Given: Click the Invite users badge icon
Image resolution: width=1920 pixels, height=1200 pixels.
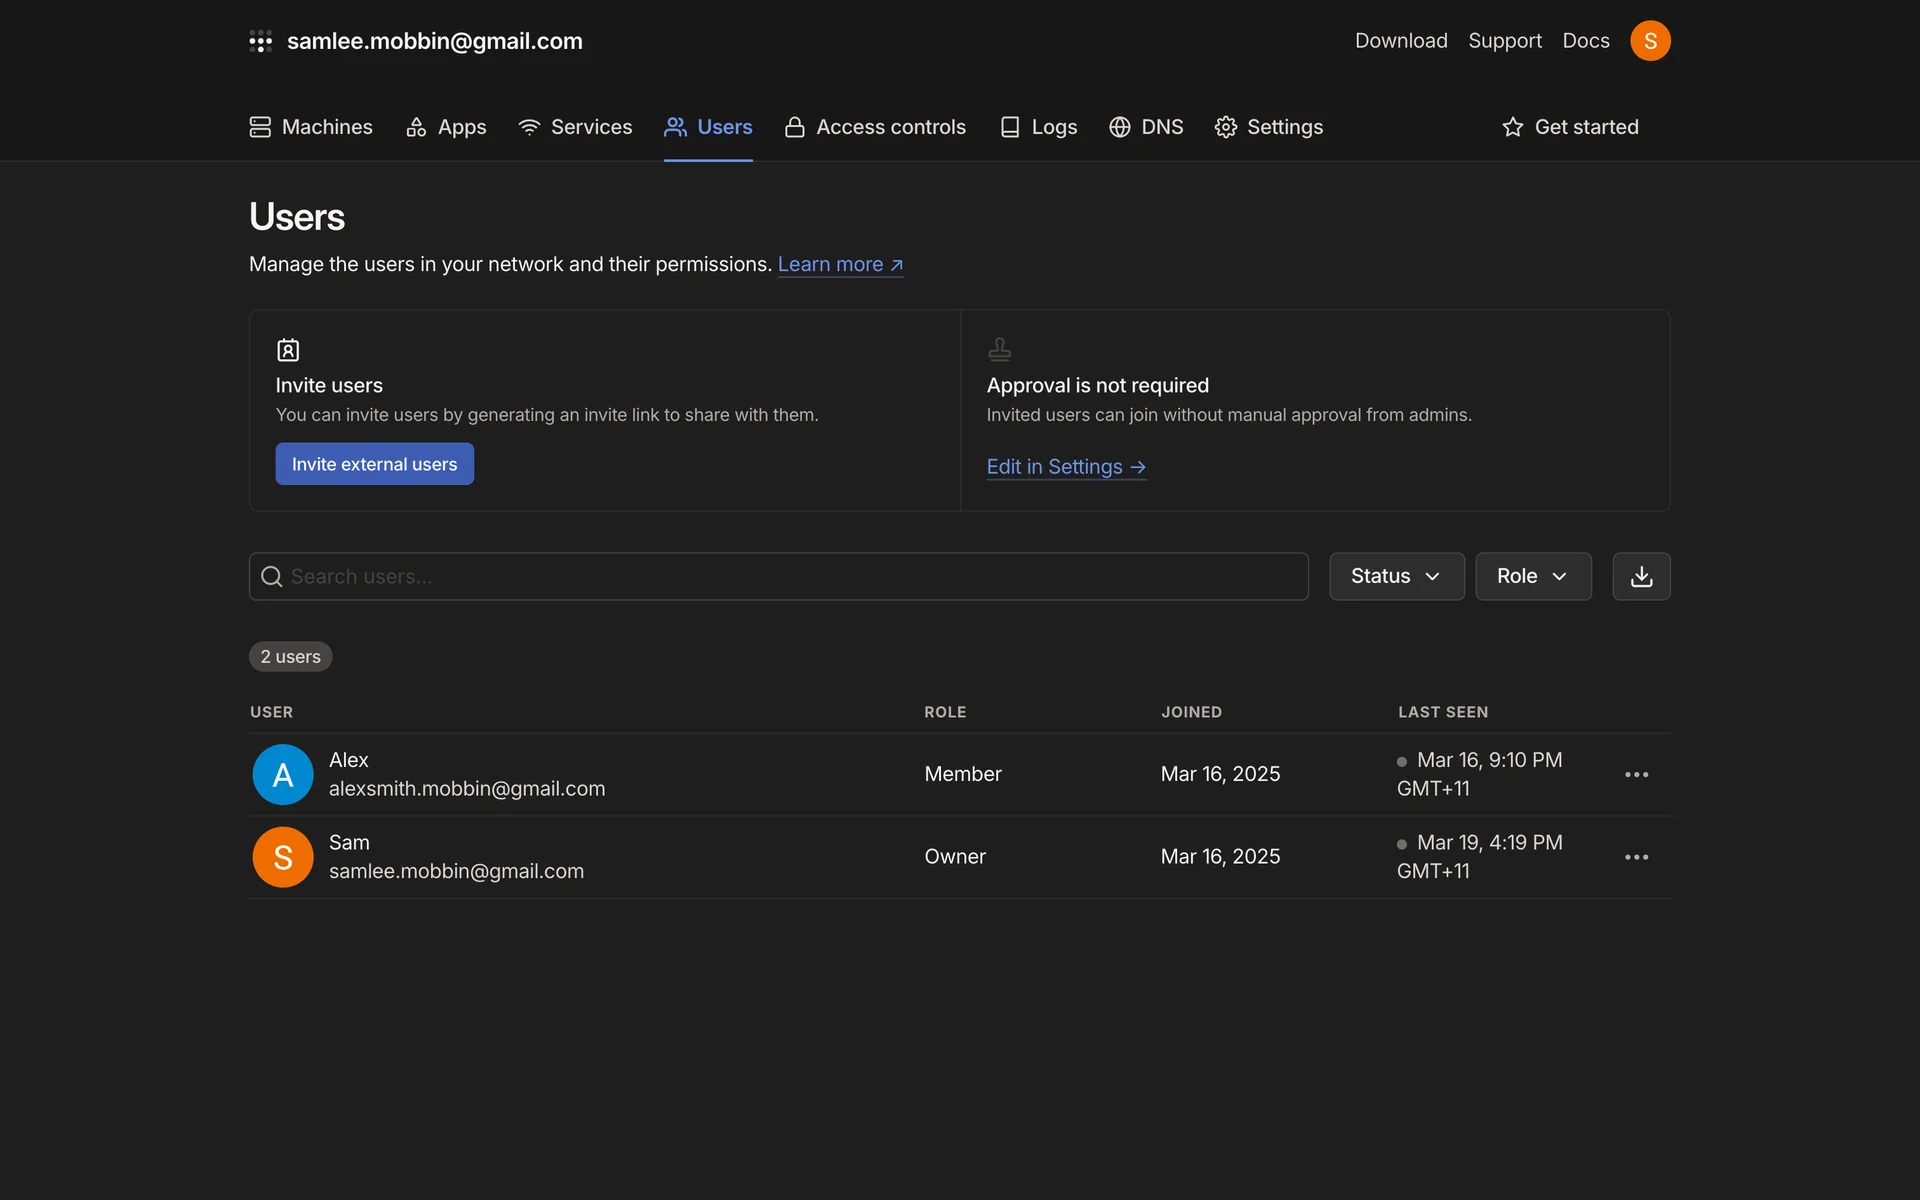Looking at the screenshot, I should click(x=288, y=350).
